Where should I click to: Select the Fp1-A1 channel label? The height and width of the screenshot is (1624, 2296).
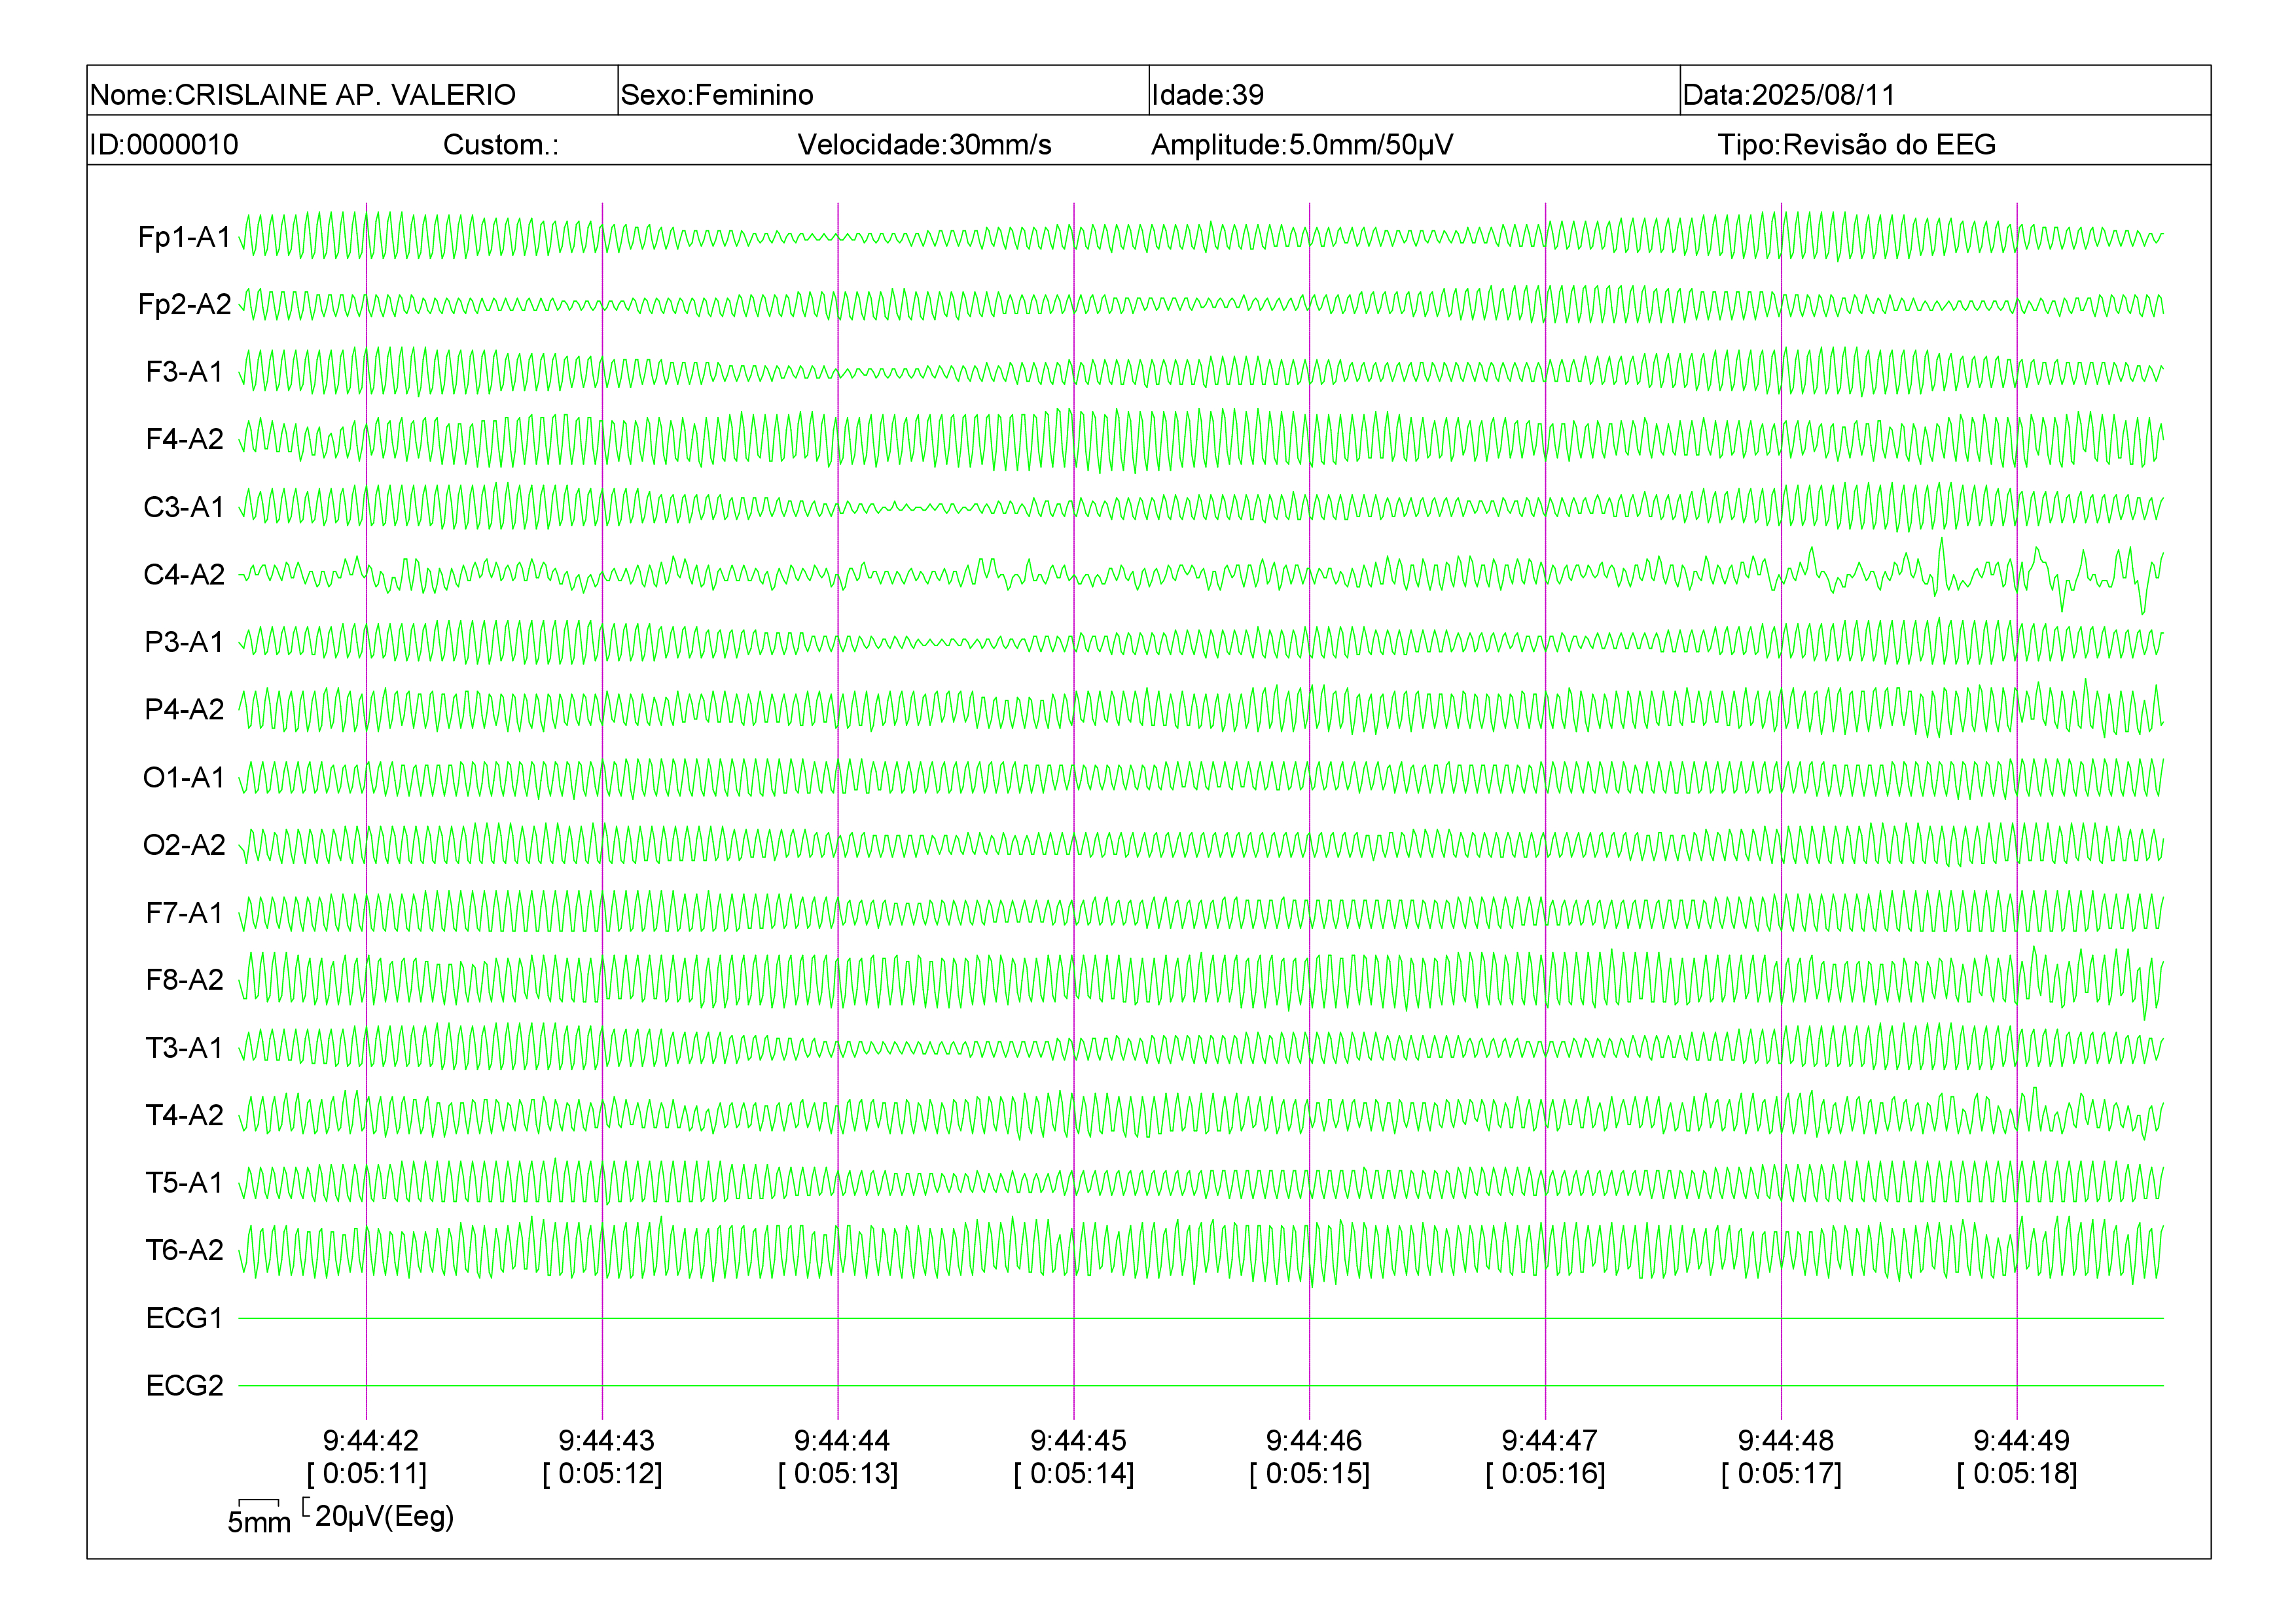click(184, 237)
